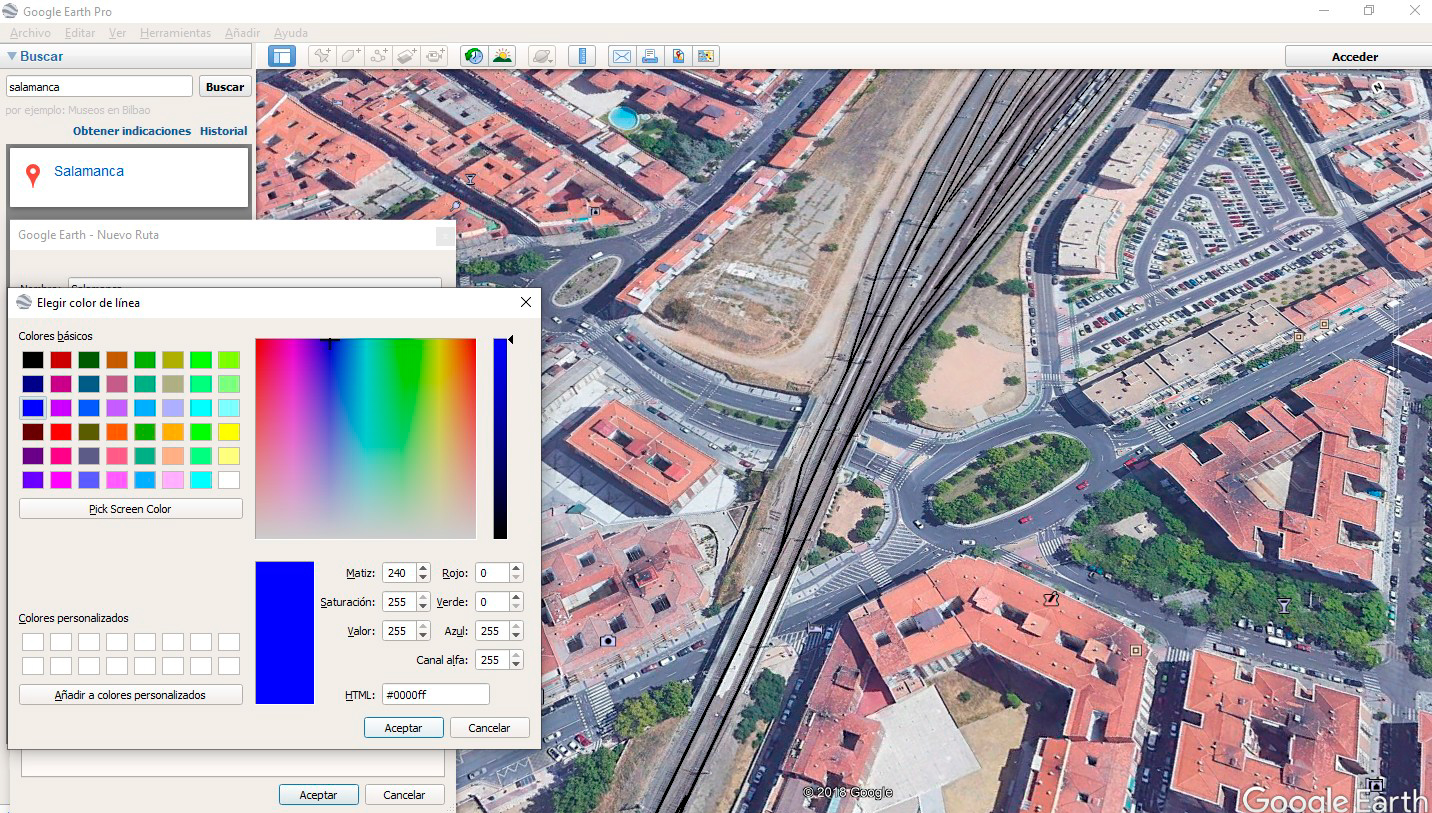
Task: Click the search field containing salamanca
Action: tap(99, 87)
